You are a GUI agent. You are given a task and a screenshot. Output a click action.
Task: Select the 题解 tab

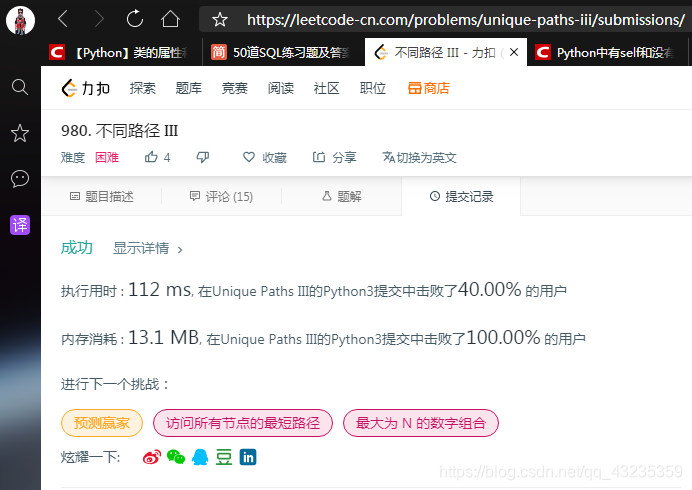342,196
